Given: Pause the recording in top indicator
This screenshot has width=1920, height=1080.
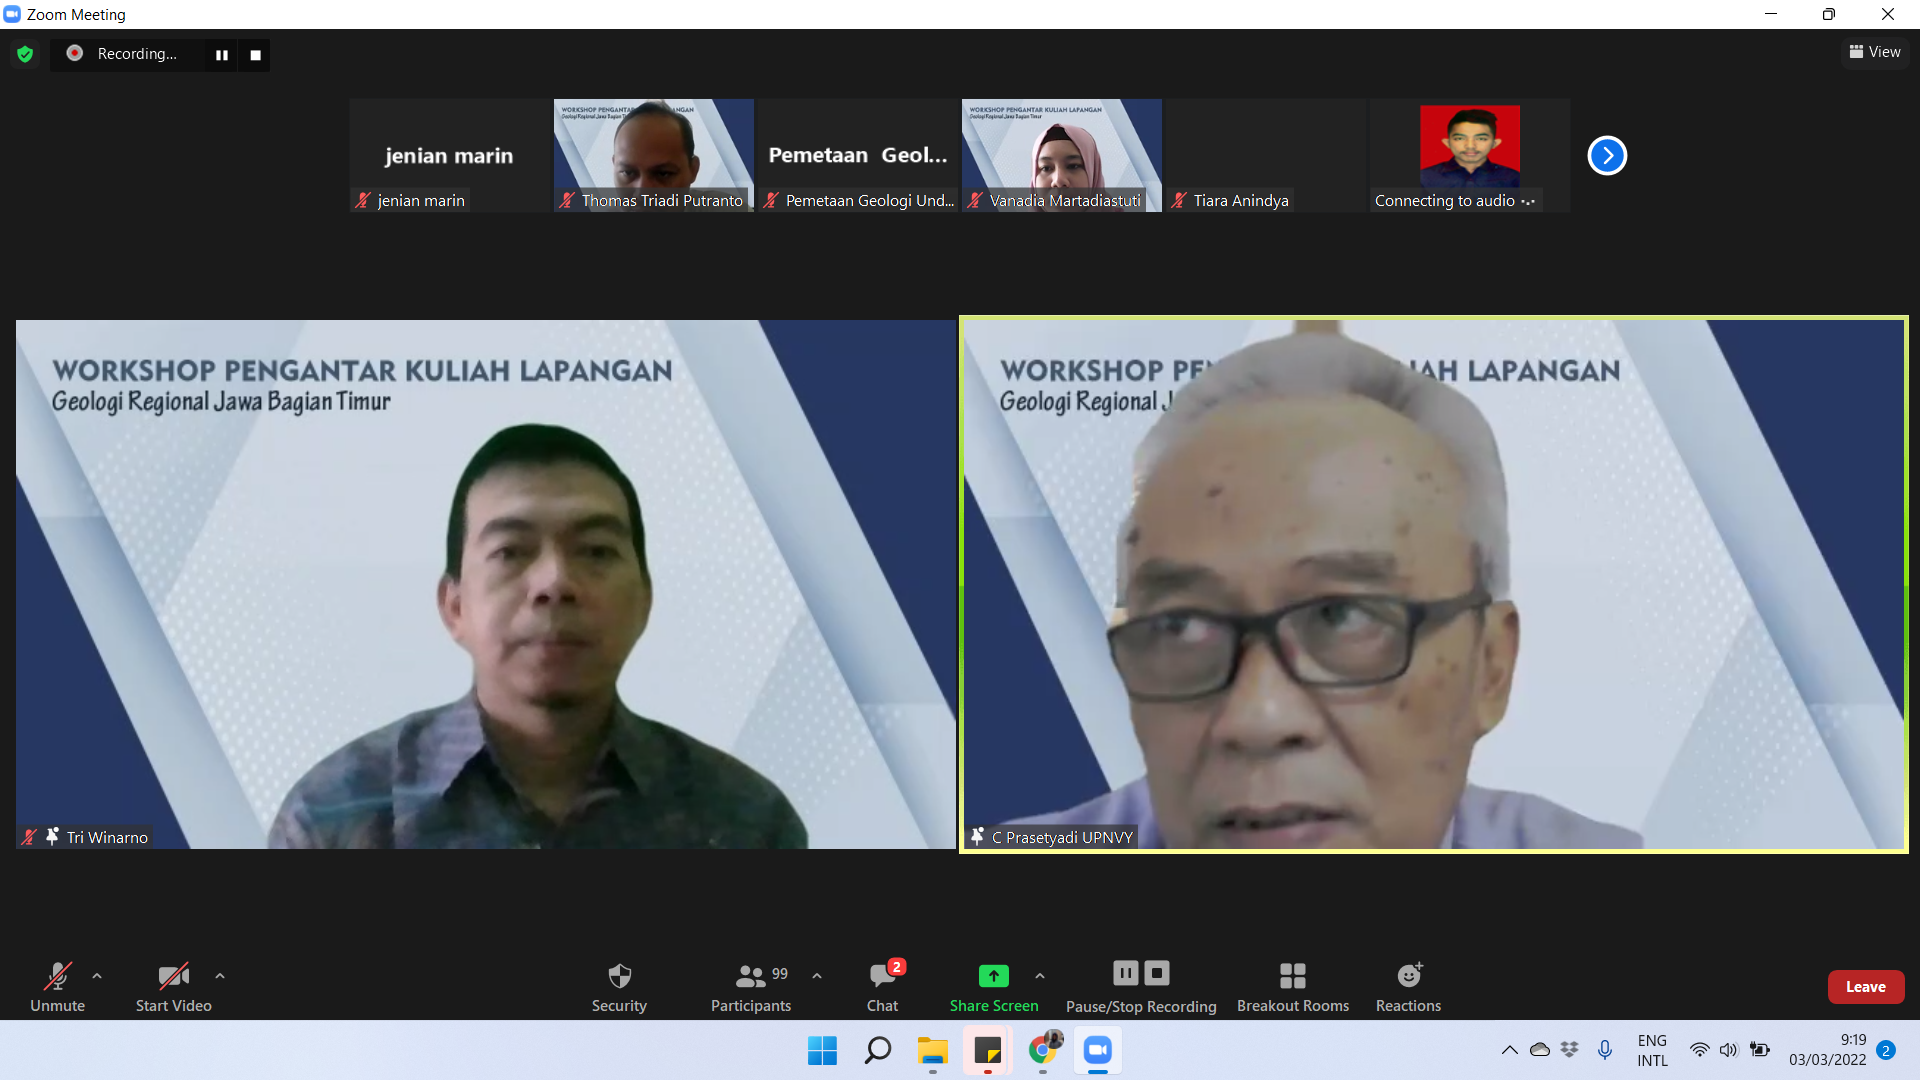Looking at the screenshot, I should [x=222, y=55].
